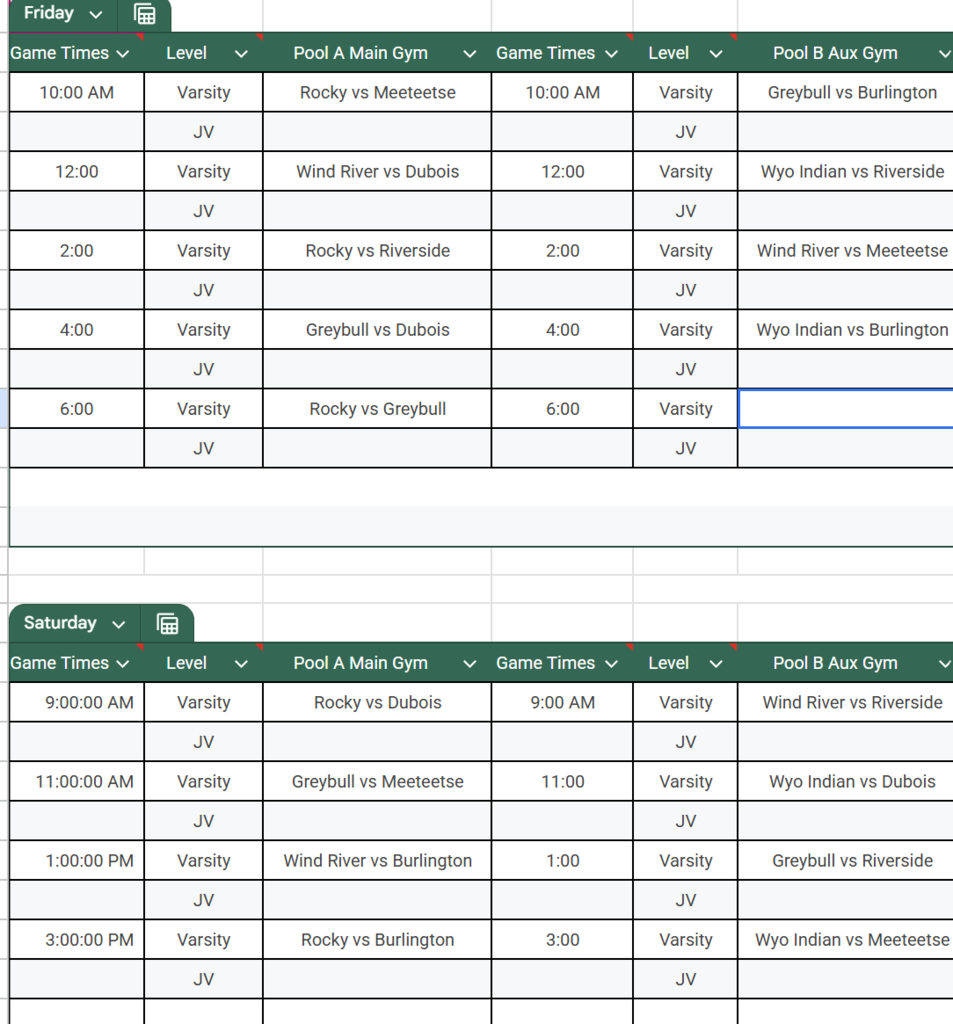
Task: Select the Rocky vs Meeteetse cell
Action: pos(377,92)
